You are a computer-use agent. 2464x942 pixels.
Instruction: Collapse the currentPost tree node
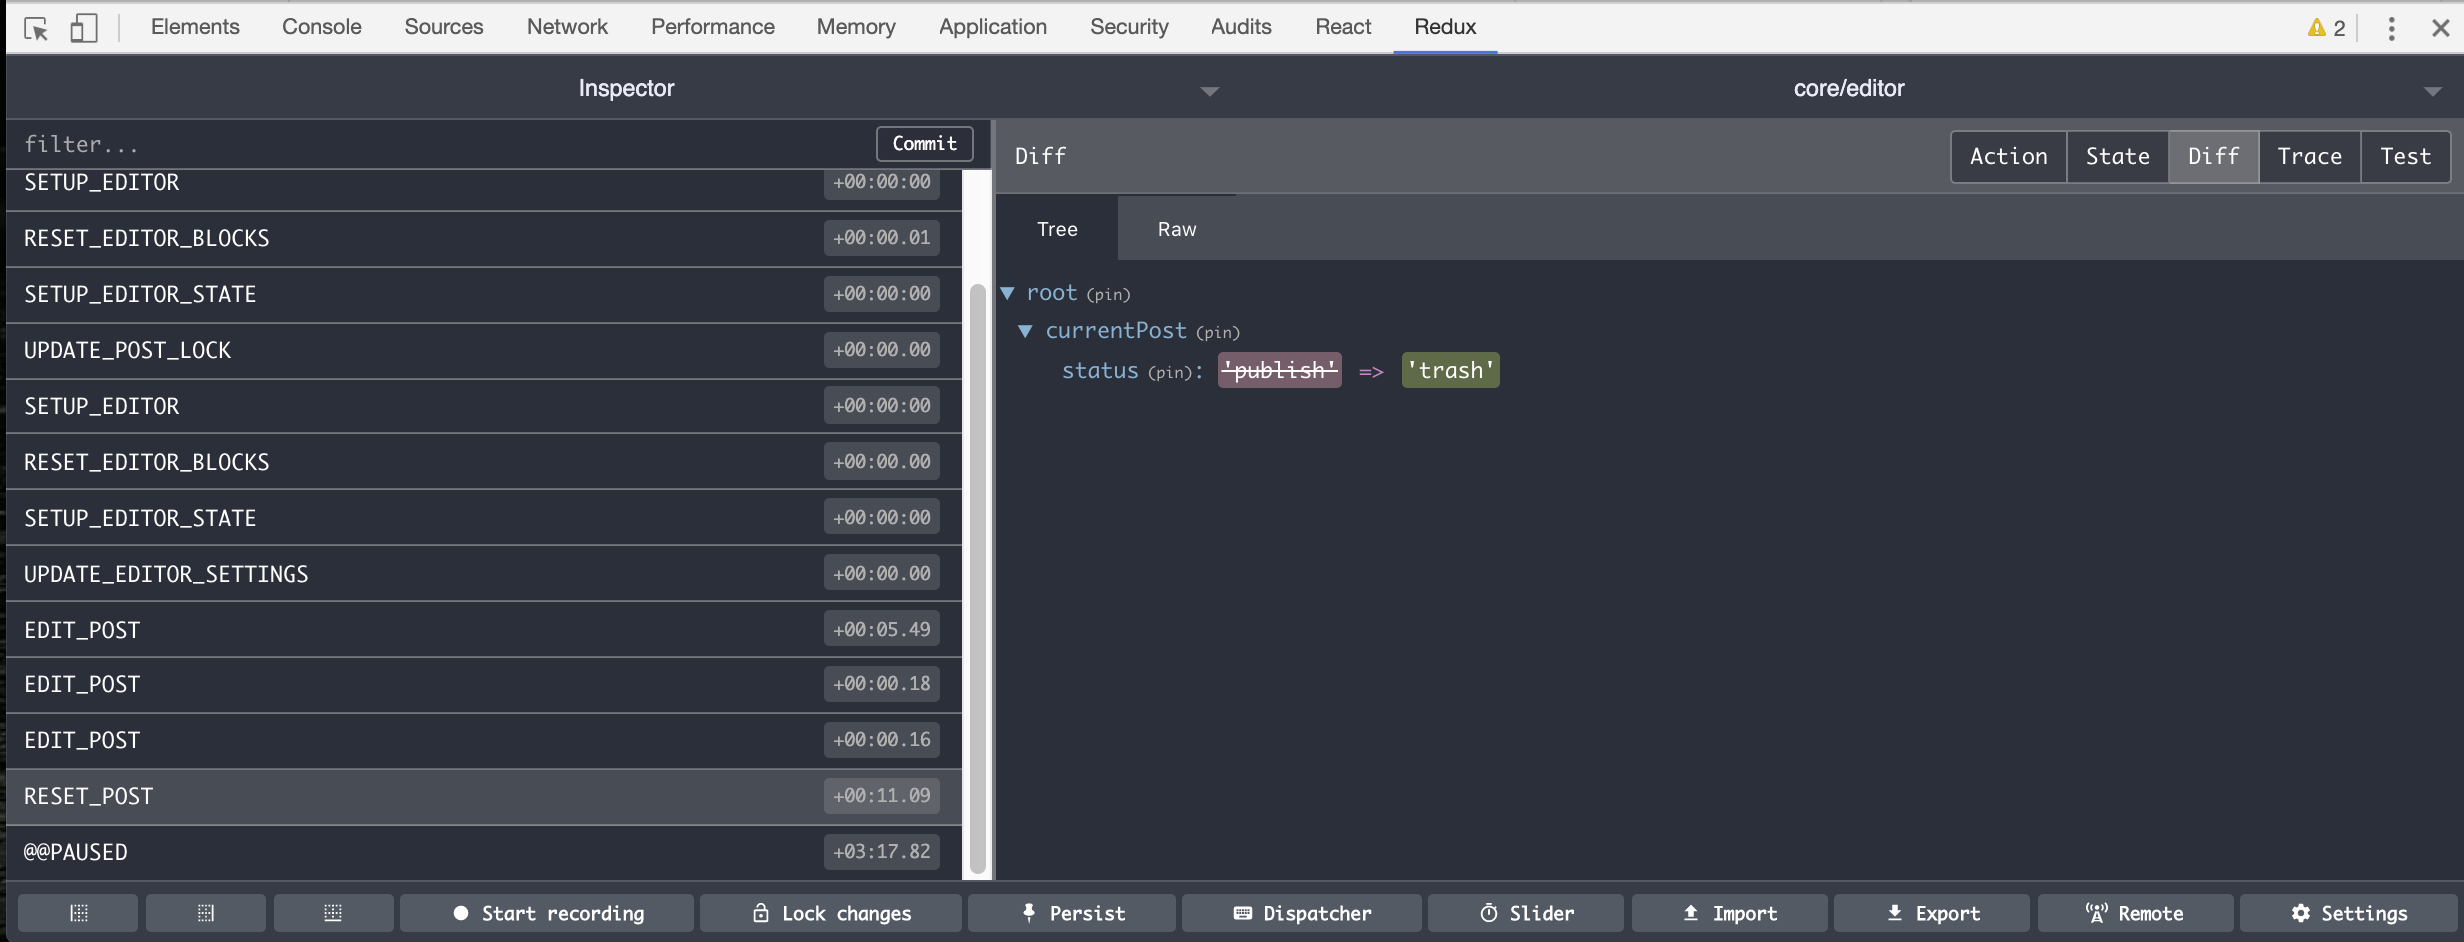pyautogui.click(x=1025, y=331)
